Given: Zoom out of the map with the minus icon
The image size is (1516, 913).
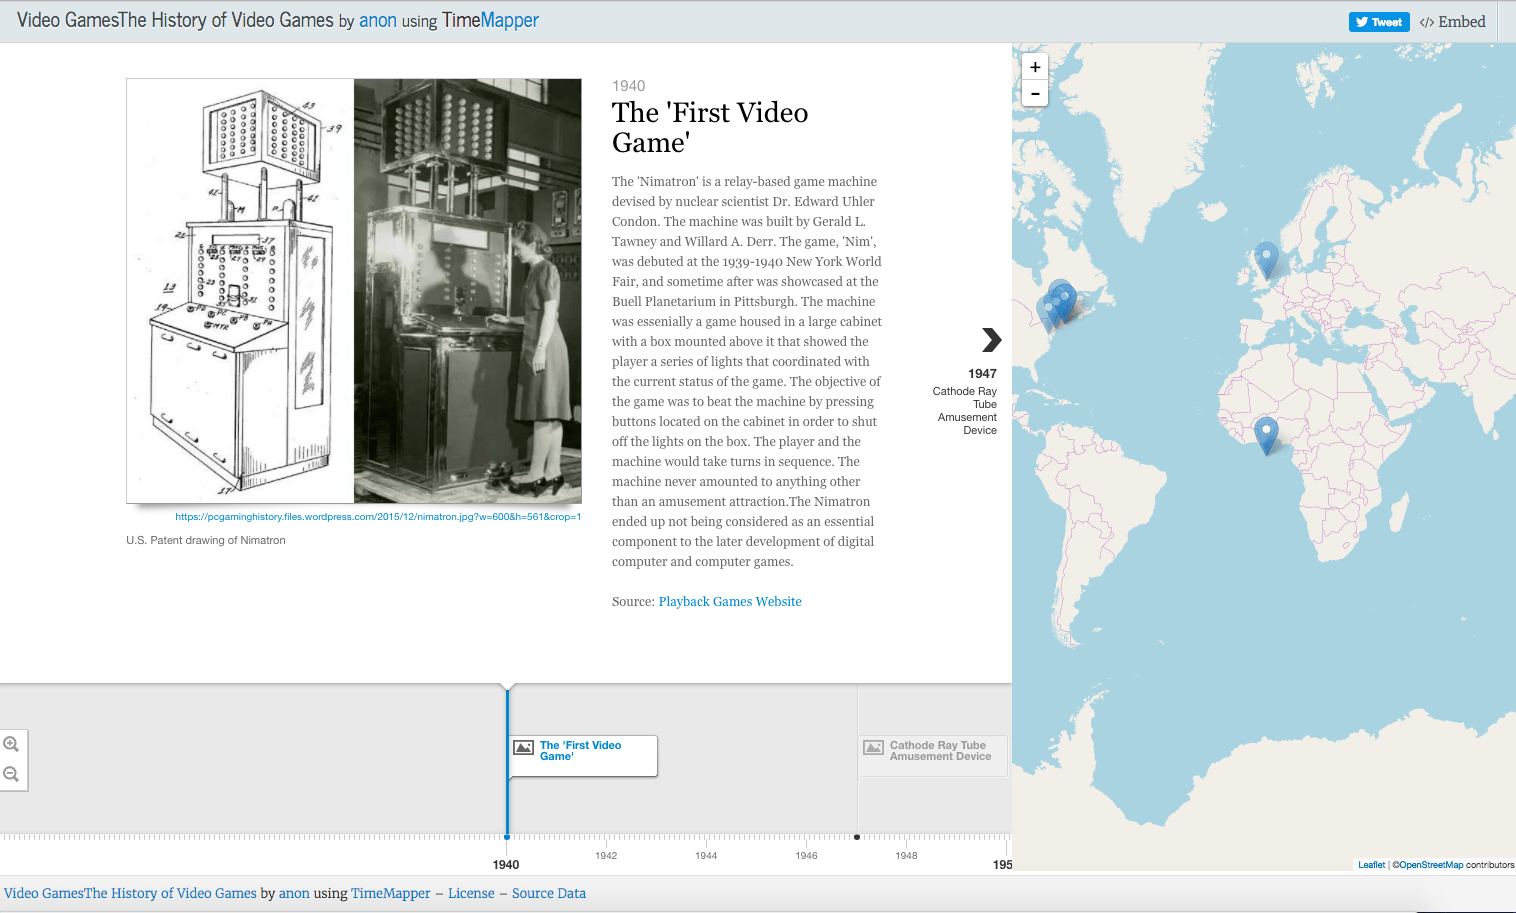Looking at the screenshot, I should [1034, 93].
